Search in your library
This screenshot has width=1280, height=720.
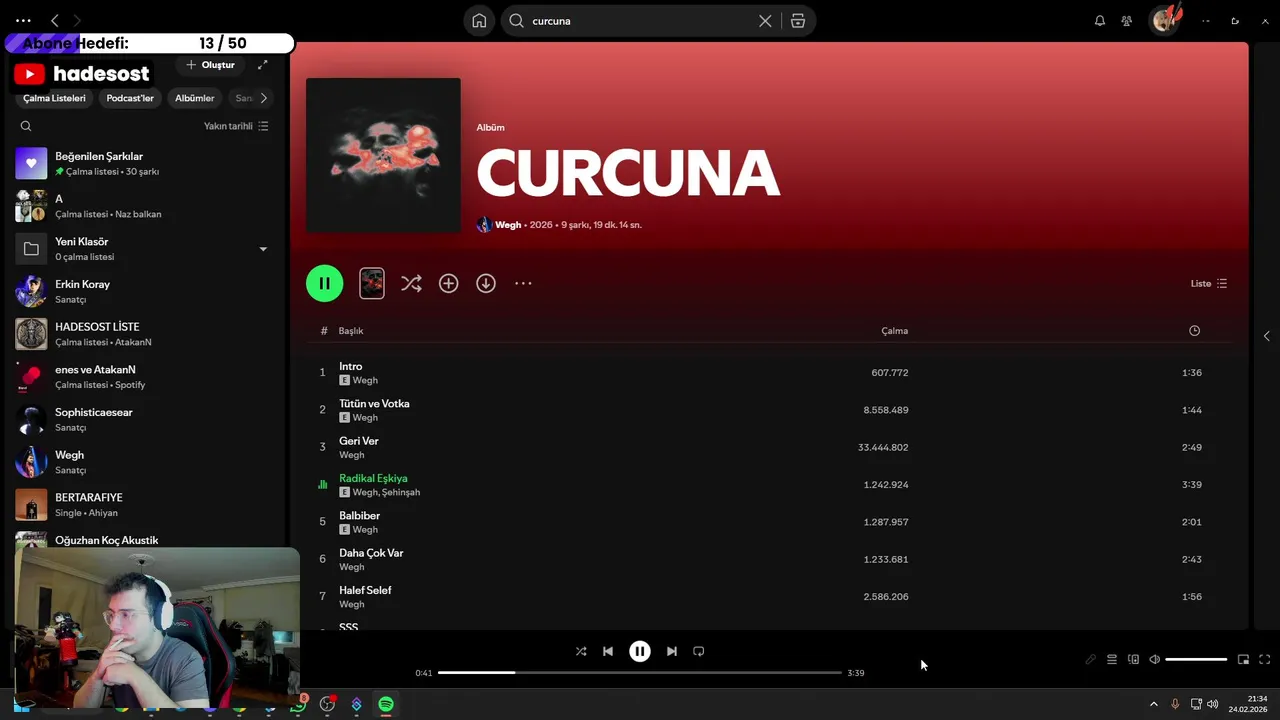point(26,126)
